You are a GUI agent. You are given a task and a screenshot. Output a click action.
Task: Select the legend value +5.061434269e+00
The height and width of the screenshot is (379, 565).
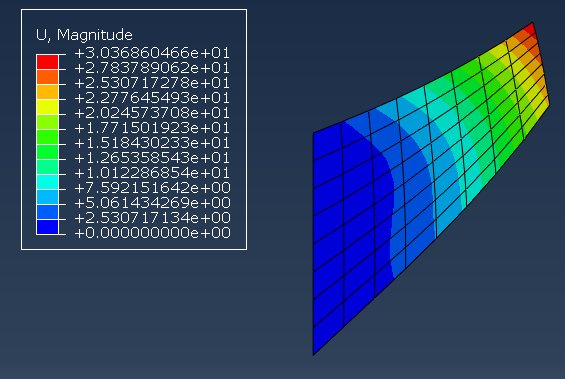[x=152, y=203]
